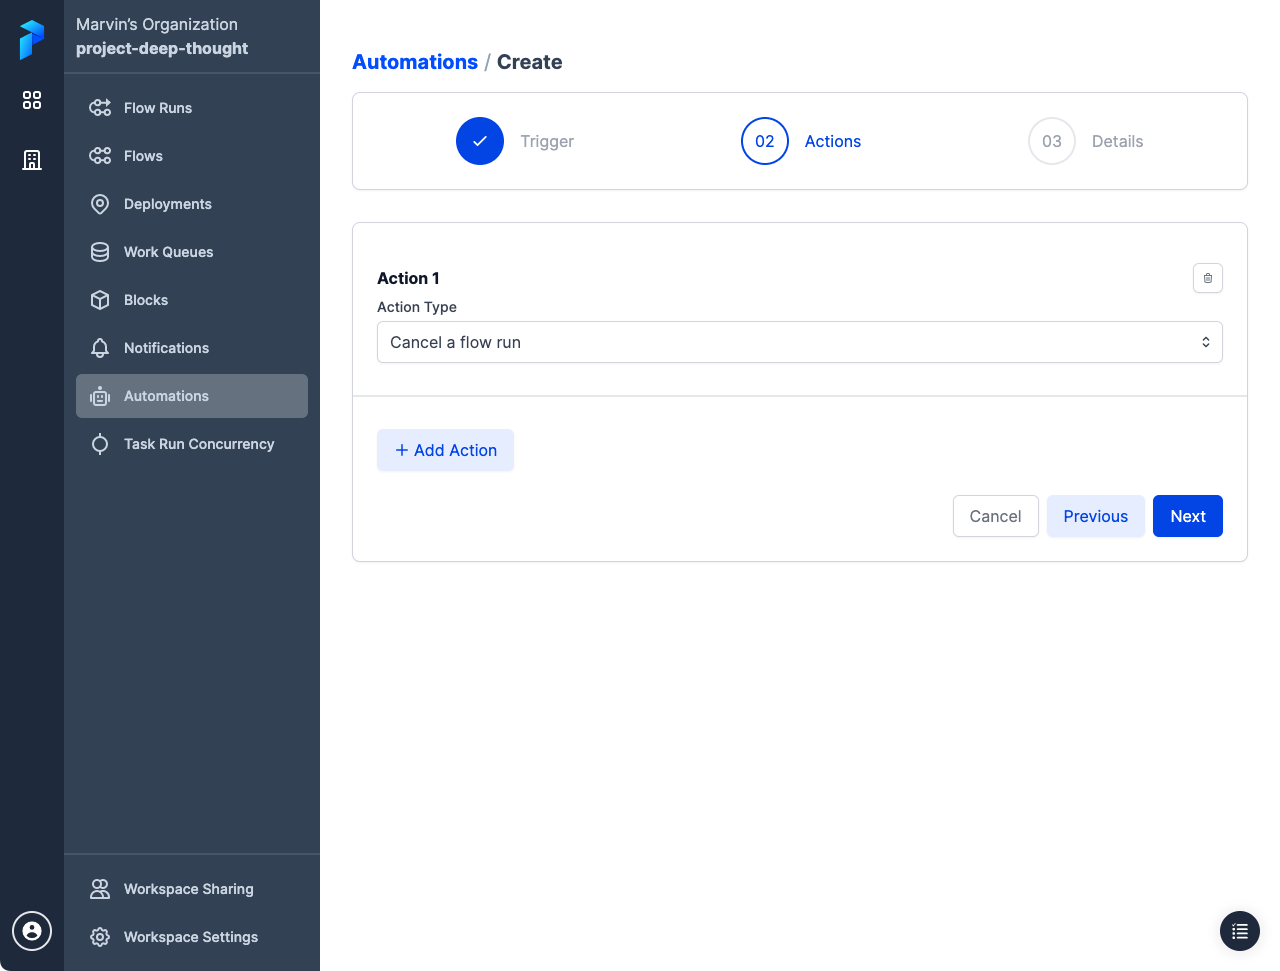Navigate to Deployments
The width and height of the screenshot is (1280, 971).
192,204
